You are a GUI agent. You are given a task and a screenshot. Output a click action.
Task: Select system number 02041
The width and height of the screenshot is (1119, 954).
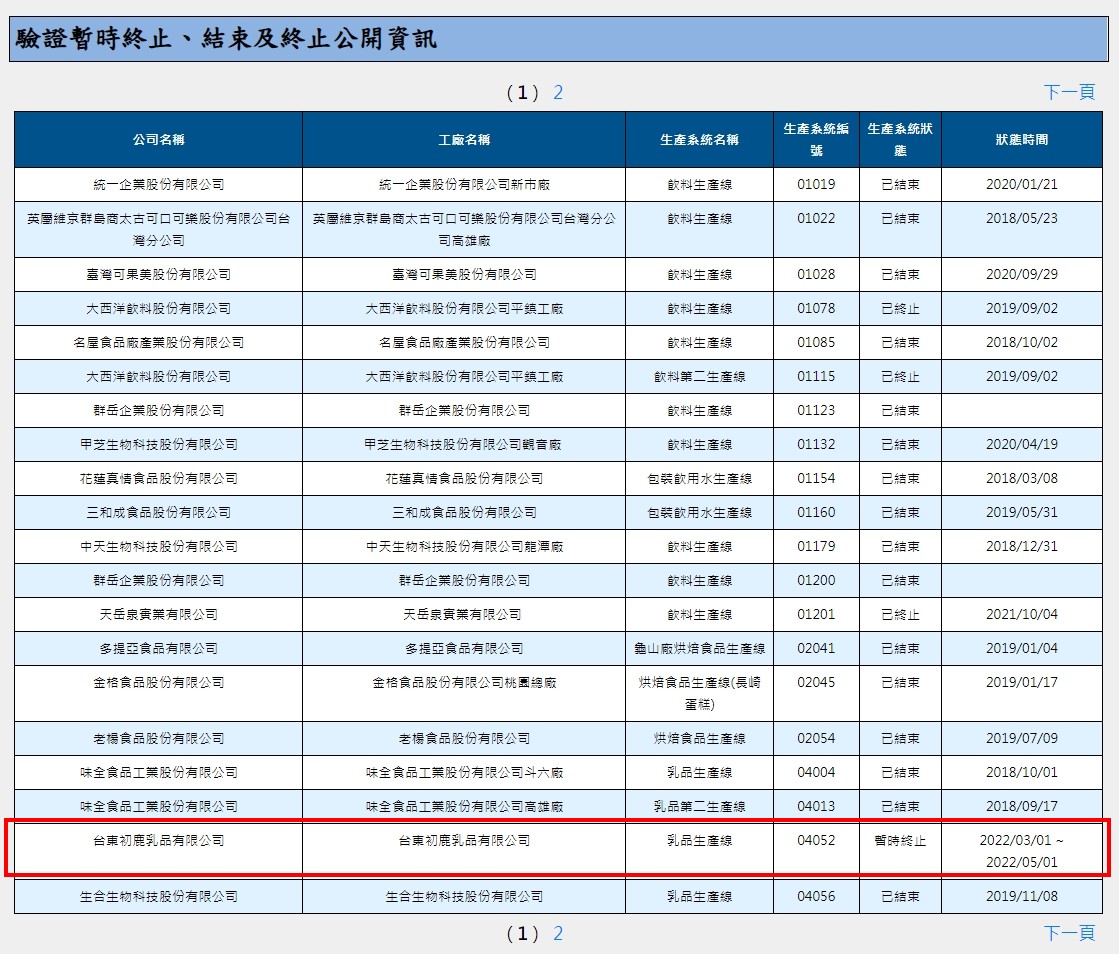click(816, 649)
